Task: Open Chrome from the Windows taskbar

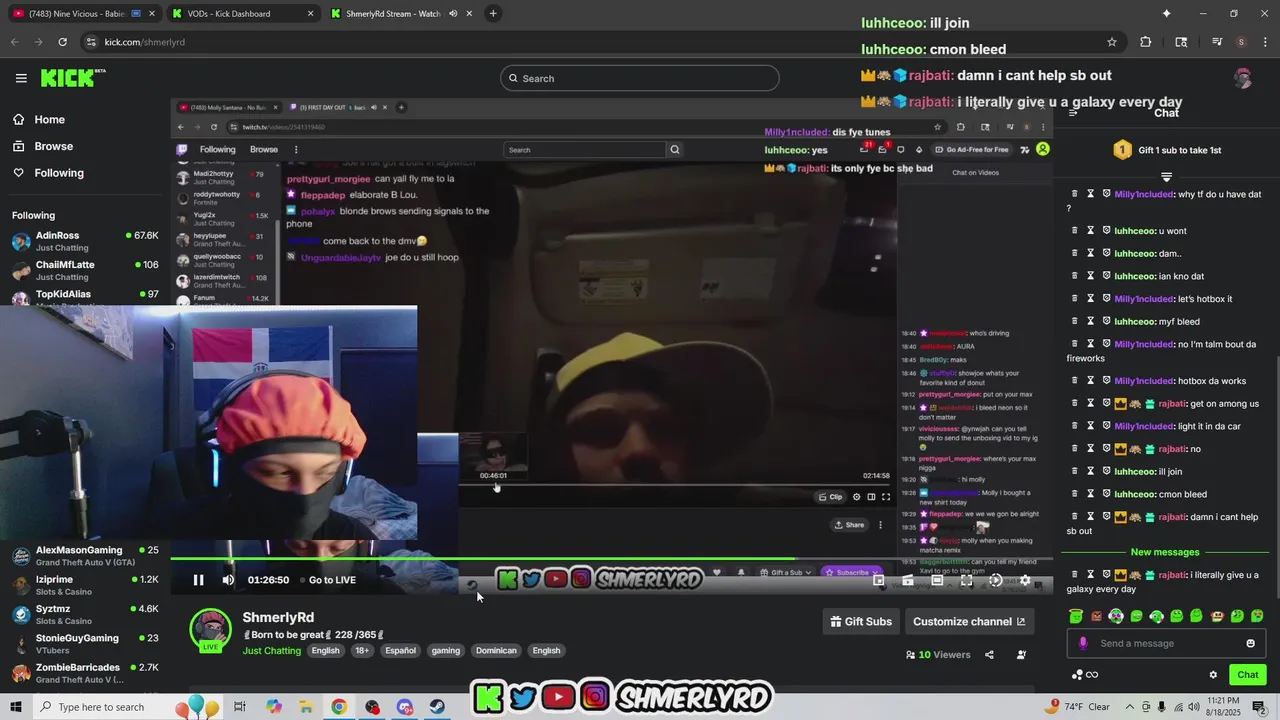Action: [339, 707]
